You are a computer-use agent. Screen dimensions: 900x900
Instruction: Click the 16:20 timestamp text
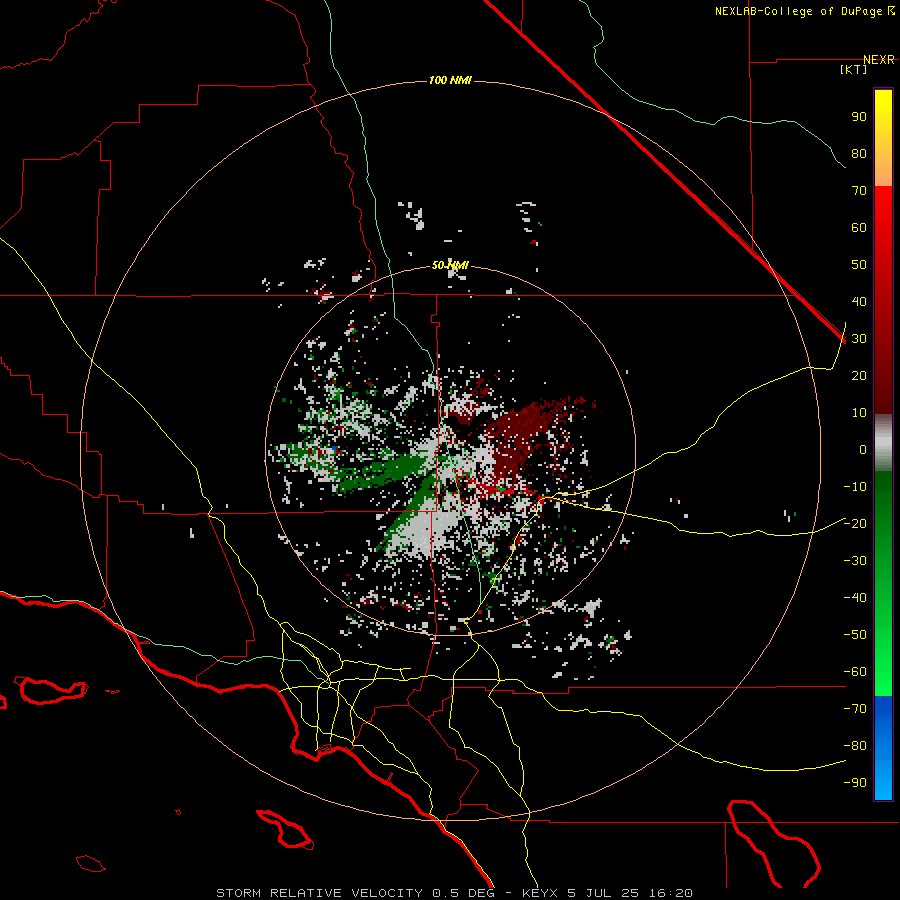pos(671,893)
